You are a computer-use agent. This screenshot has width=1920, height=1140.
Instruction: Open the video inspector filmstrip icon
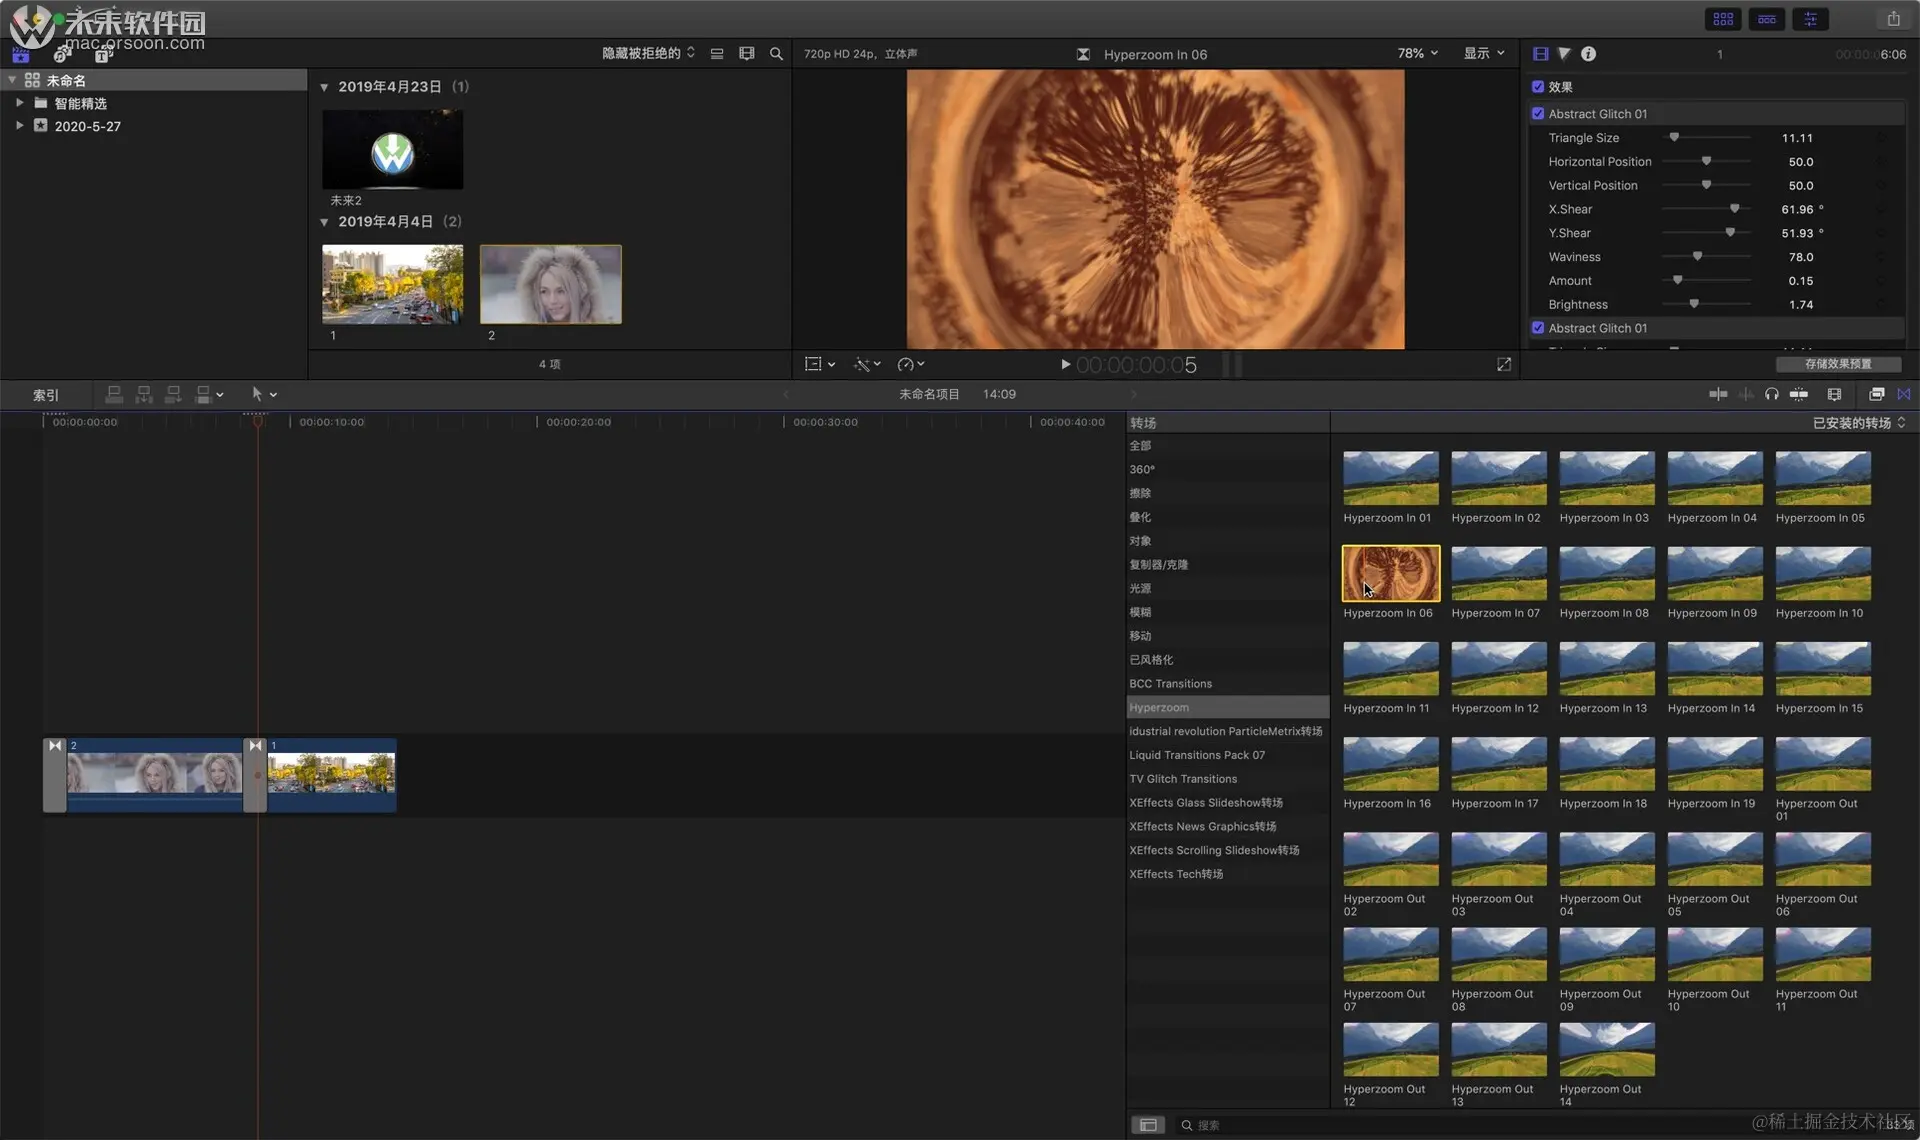(1540, 54)
